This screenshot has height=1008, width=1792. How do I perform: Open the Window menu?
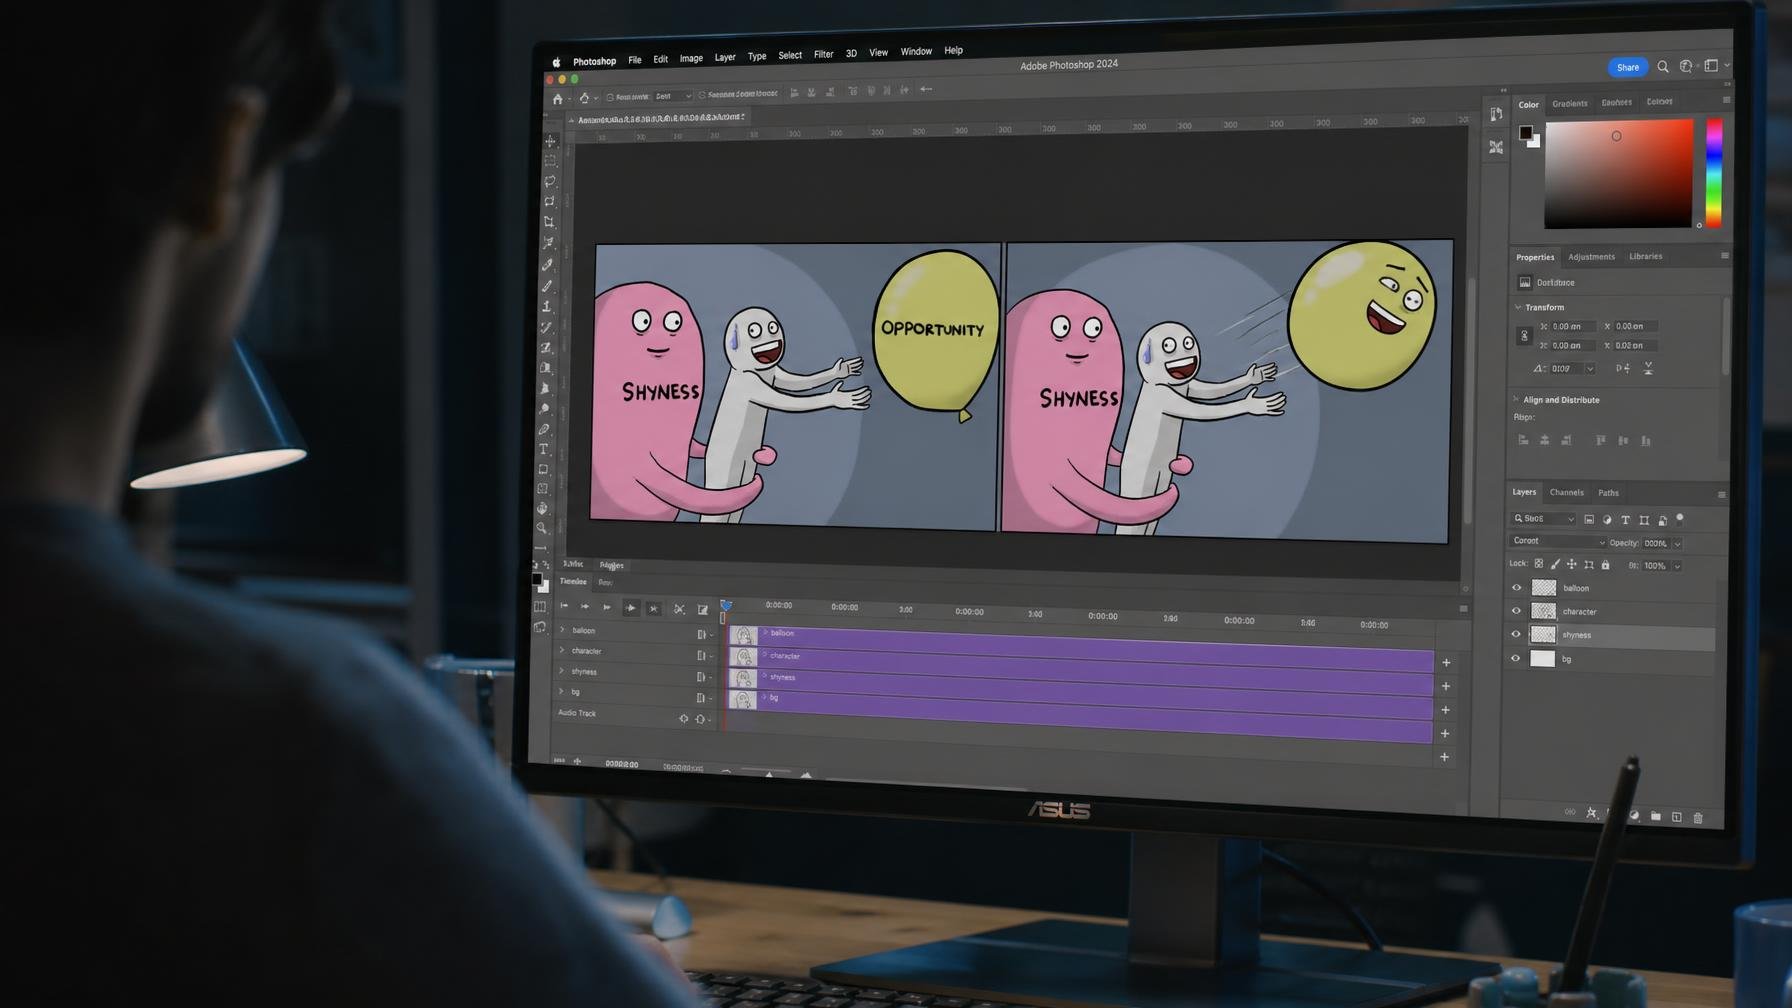[916, 52]
